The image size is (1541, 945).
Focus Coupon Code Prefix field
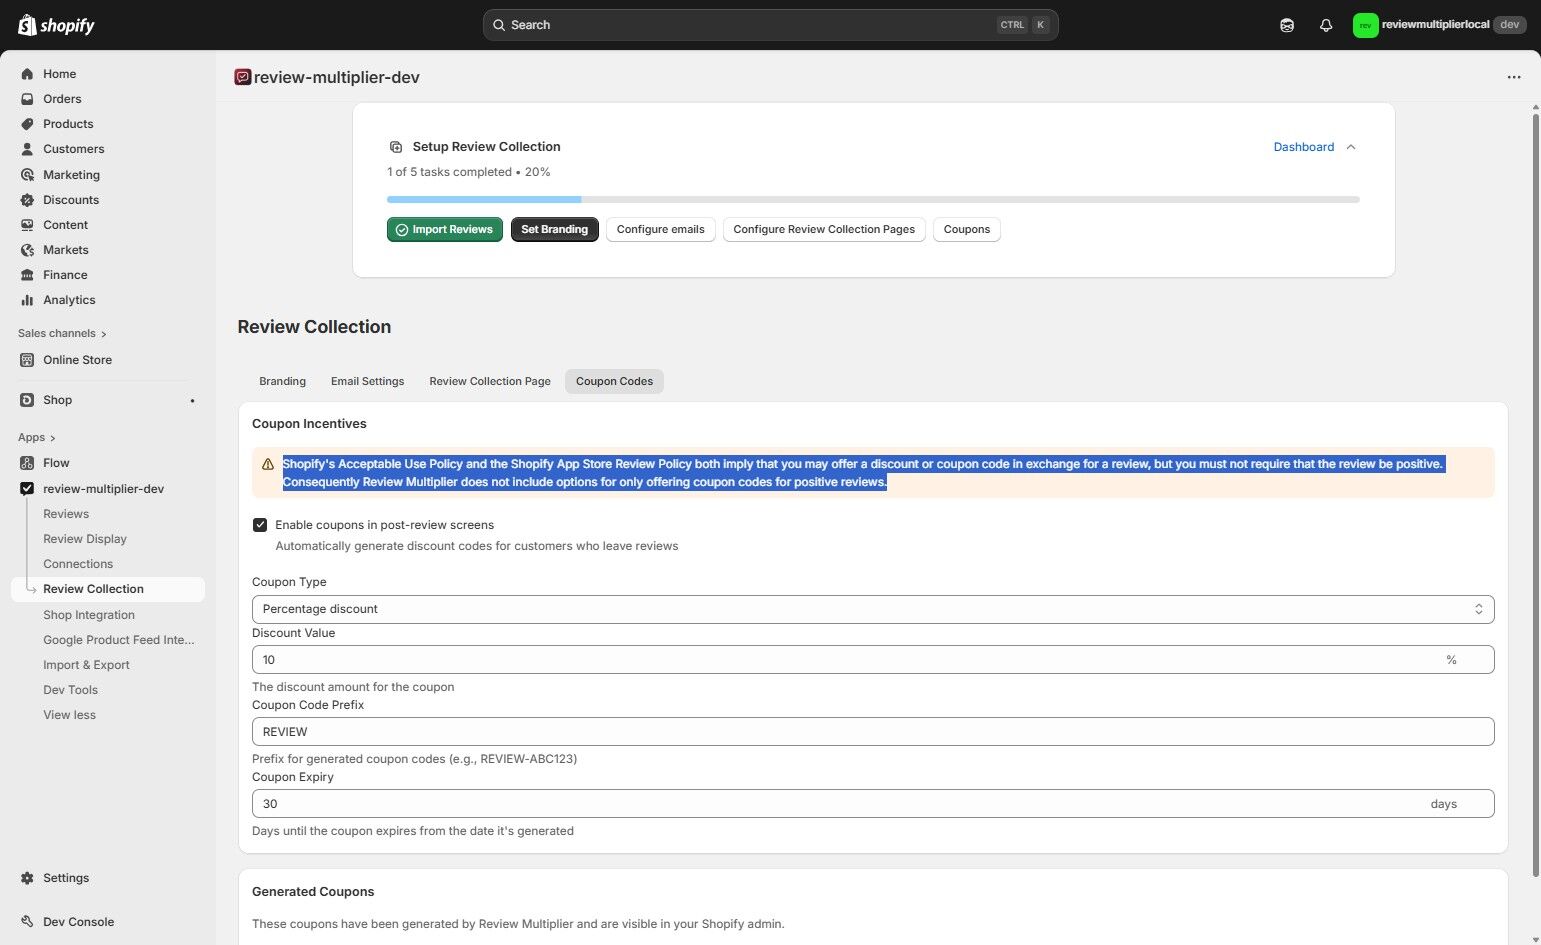click(873, 732)
